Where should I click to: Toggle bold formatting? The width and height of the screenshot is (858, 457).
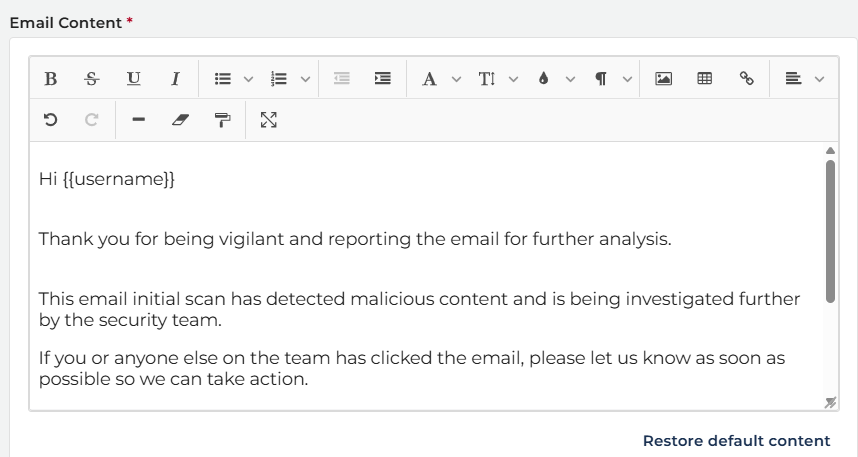(51, 79)
